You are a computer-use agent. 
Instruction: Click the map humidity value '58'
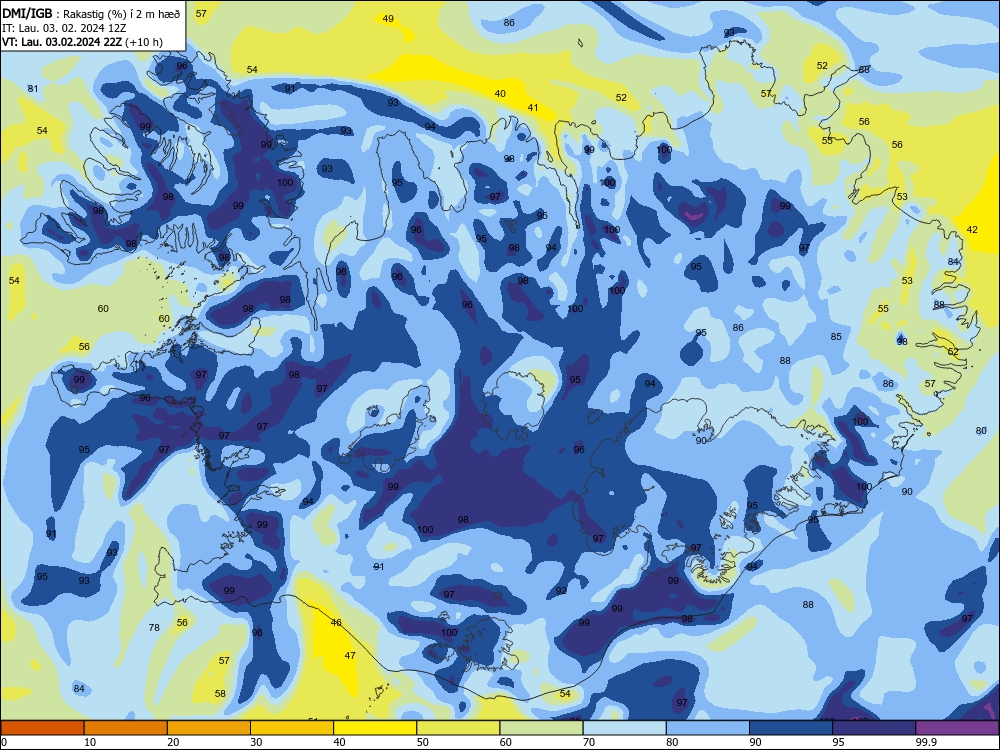pos(220,693)
